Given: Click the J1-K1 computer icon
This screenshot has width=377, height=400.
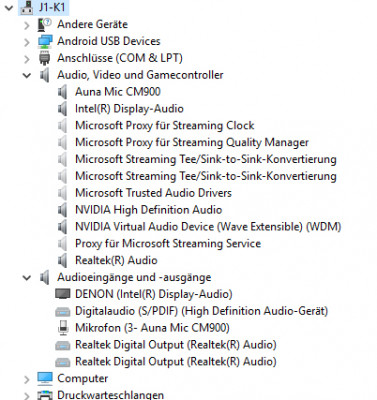Looking at the screenshot, I should pyautogui.click(x=27, y=7).
